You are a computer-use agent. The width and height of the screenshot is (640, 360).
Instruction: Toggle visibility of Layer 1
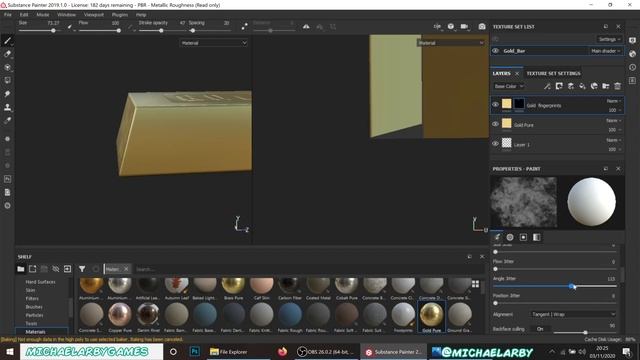496,144
